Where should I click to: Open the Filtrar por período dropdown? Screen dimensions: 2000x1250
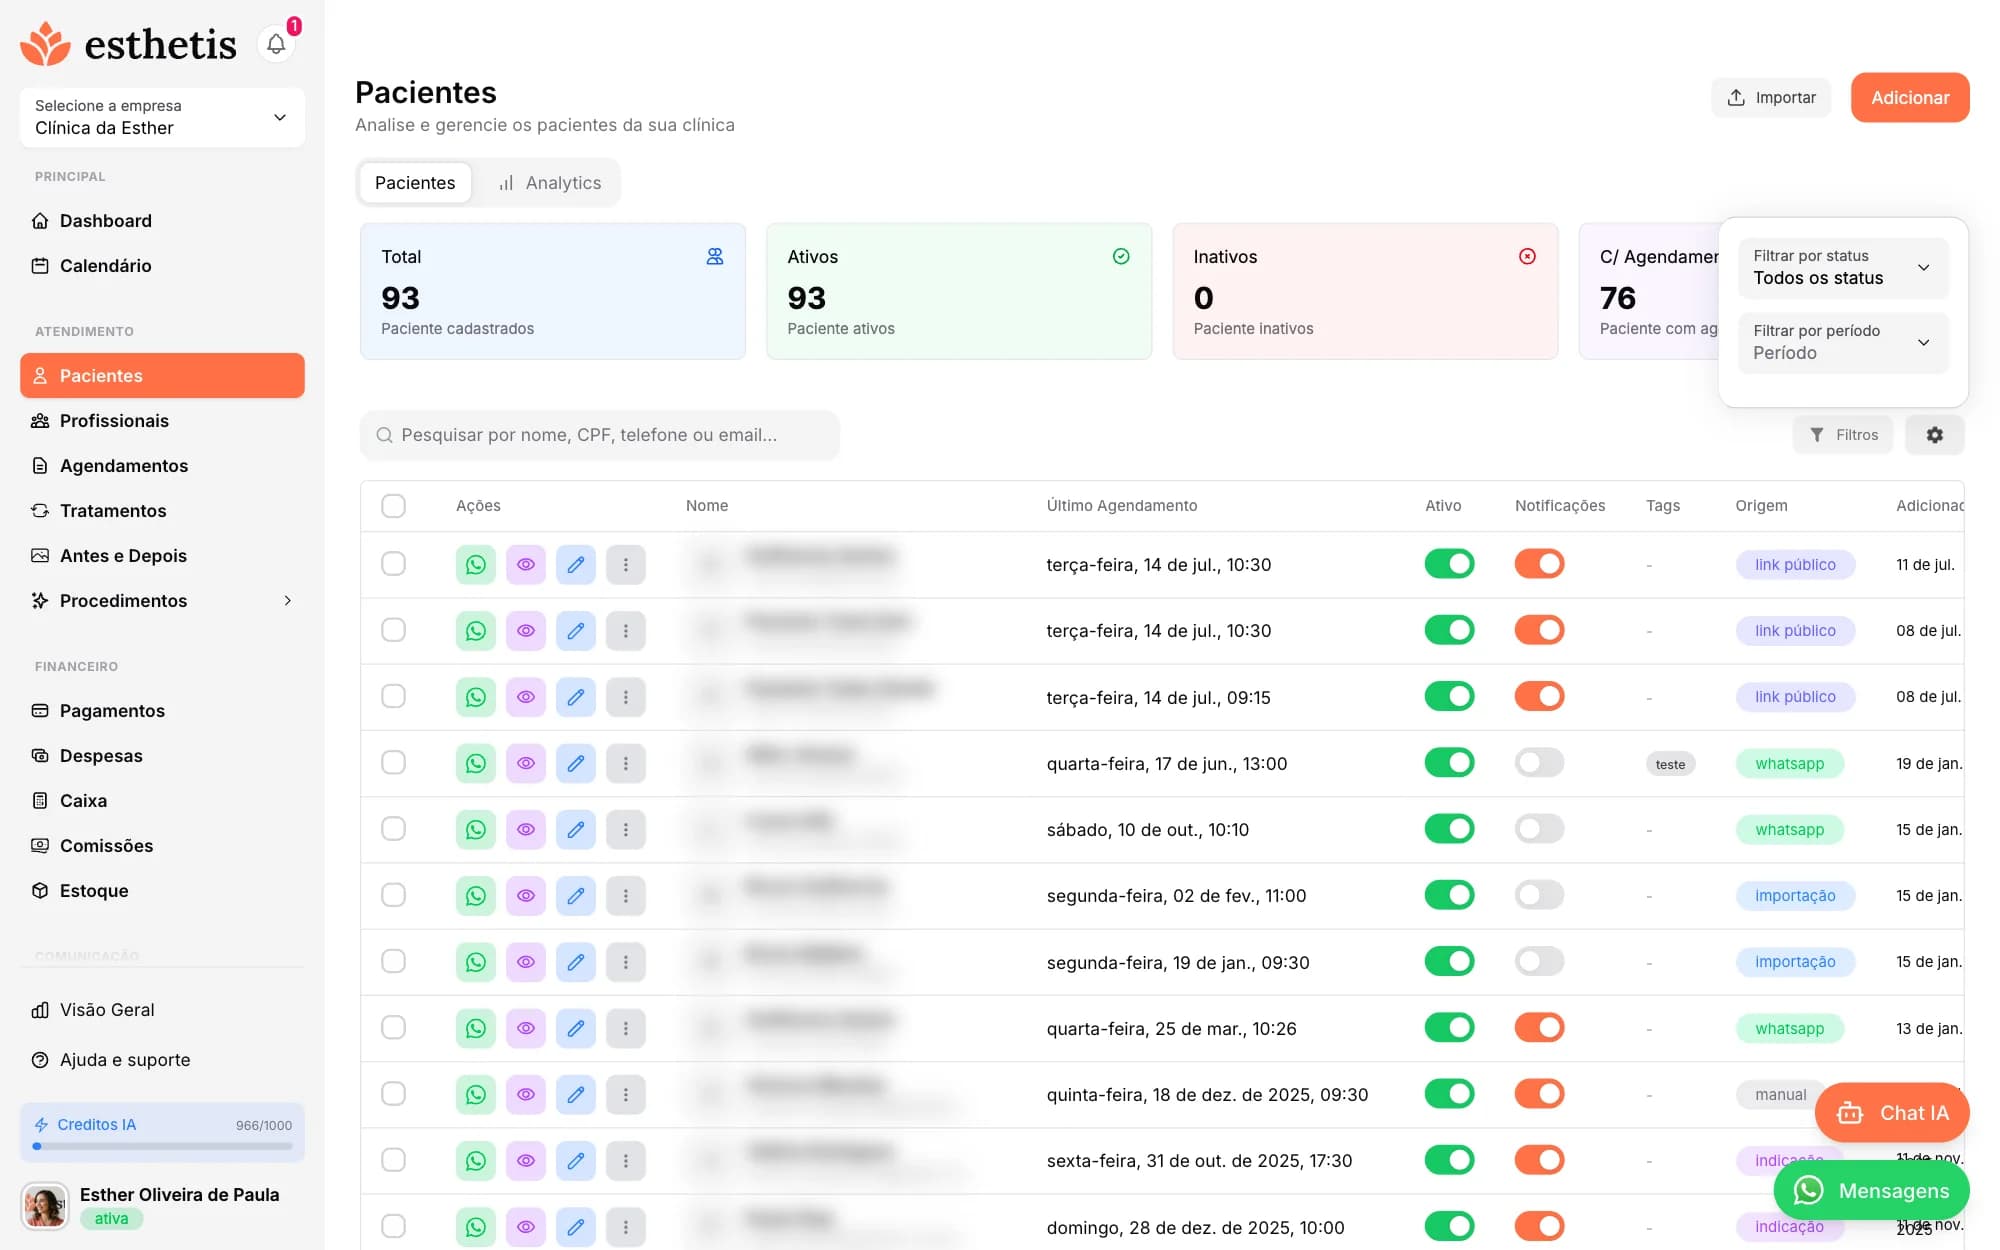pos(1843,342)
